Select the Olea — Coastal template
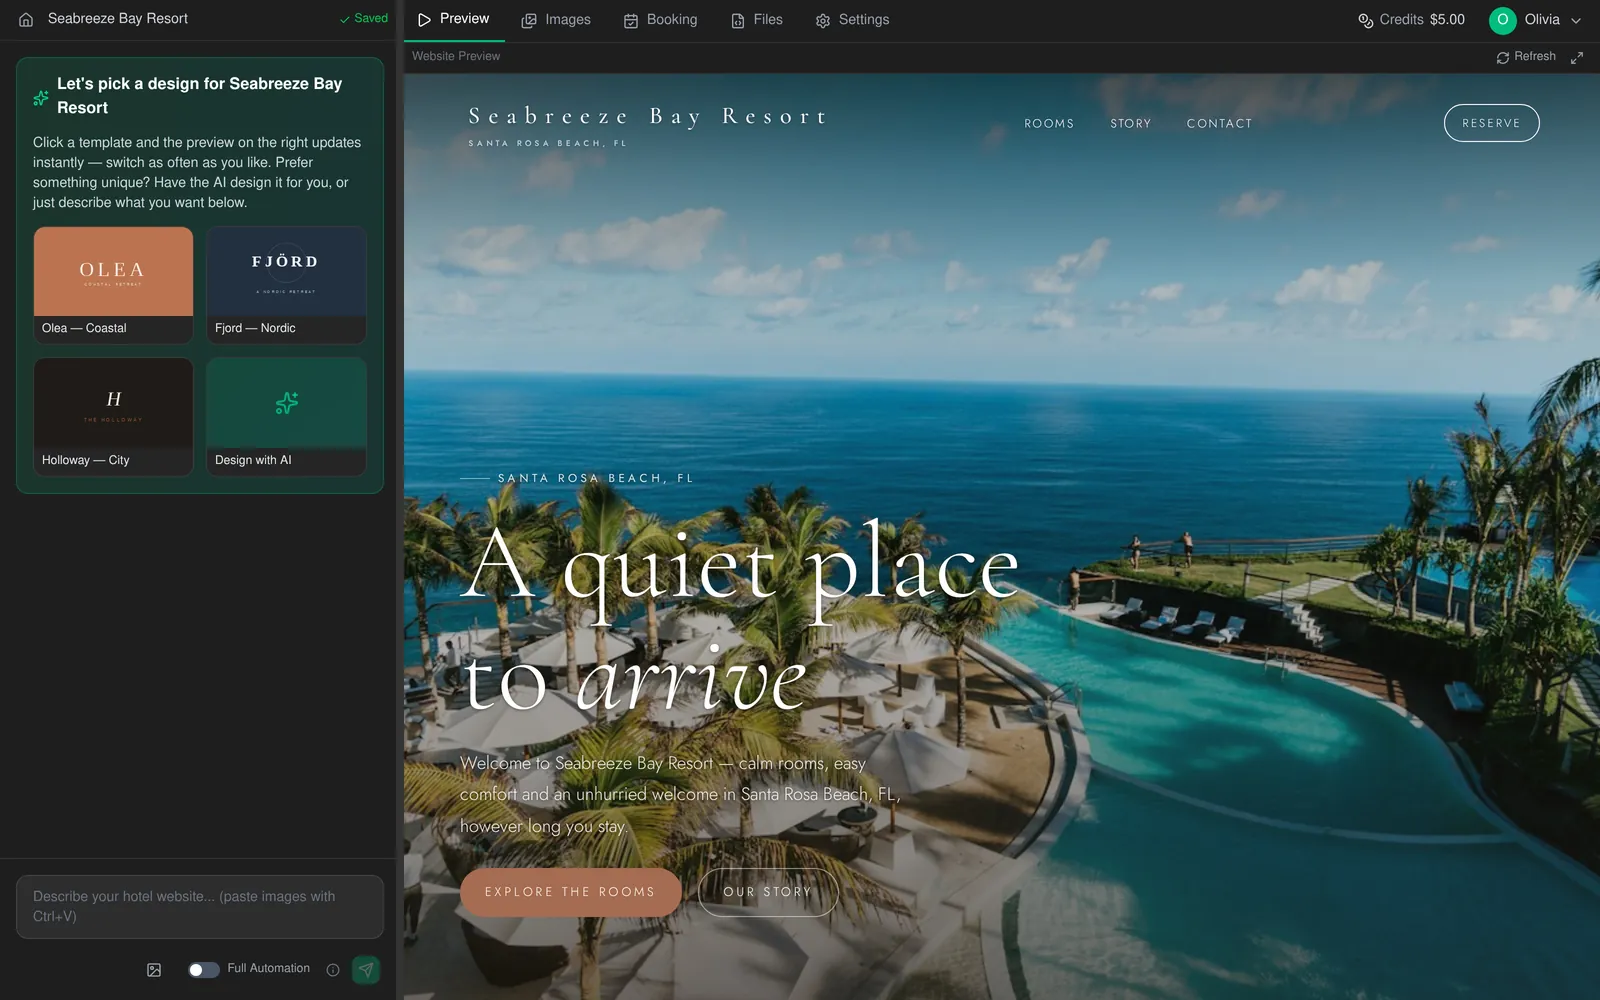The height and width of the screenshot is (1000, 1600). [x=113, y=285]
